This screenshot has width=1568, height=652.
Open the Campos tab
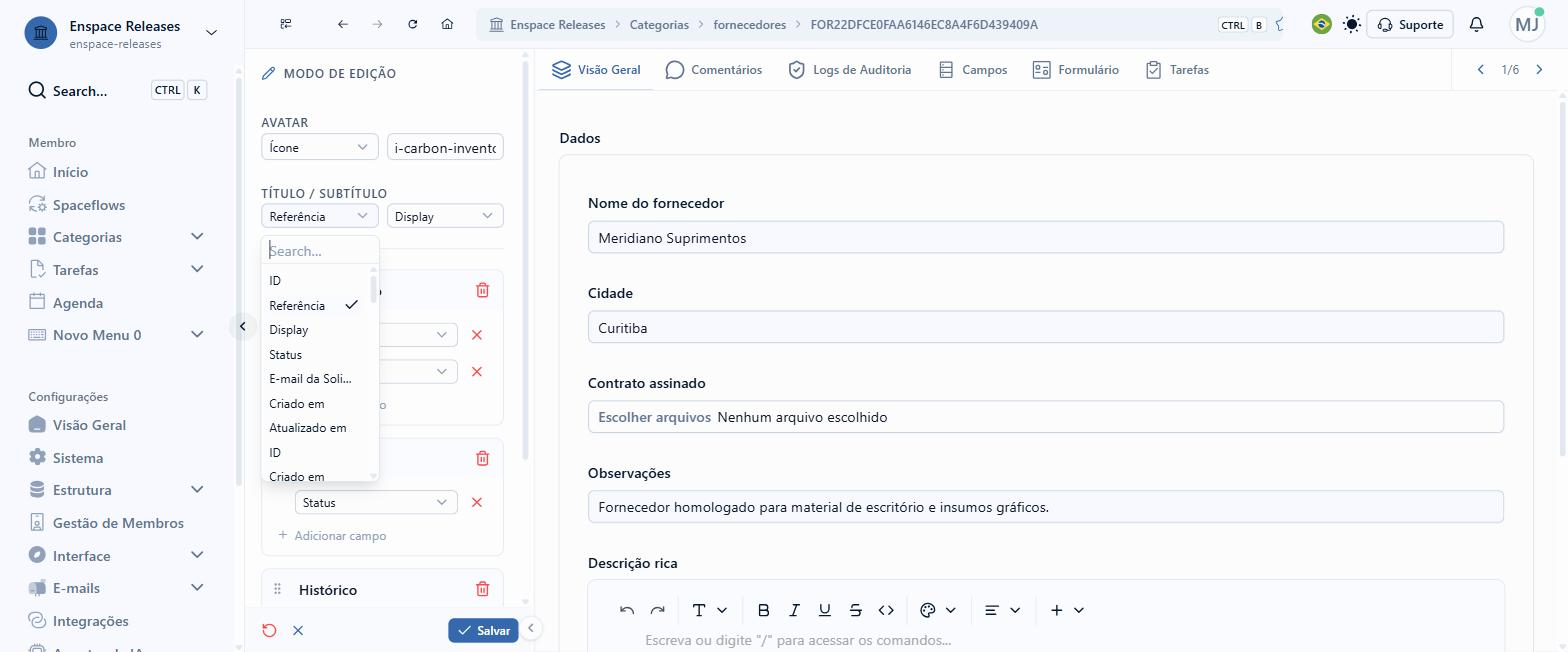pyautogui.click(x=972, y=69)
